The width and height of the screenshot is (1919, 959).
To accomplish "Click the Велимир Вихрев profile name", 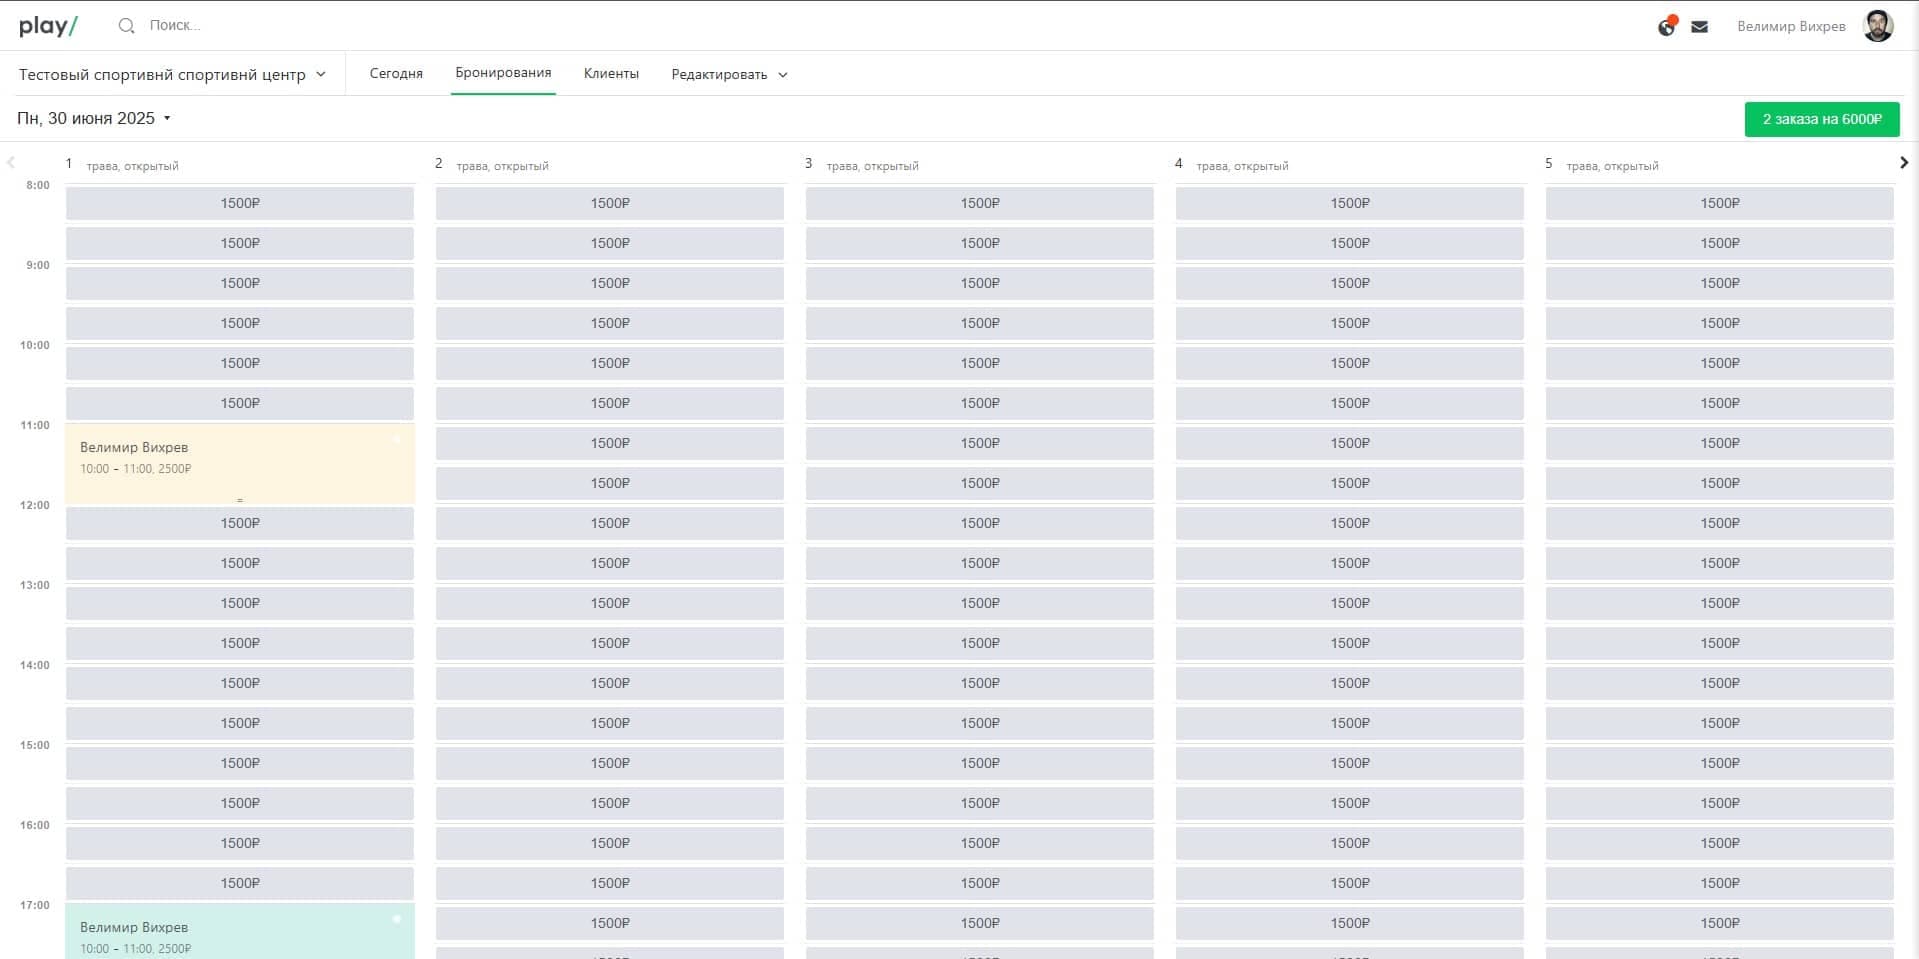I will point(1790,27).
